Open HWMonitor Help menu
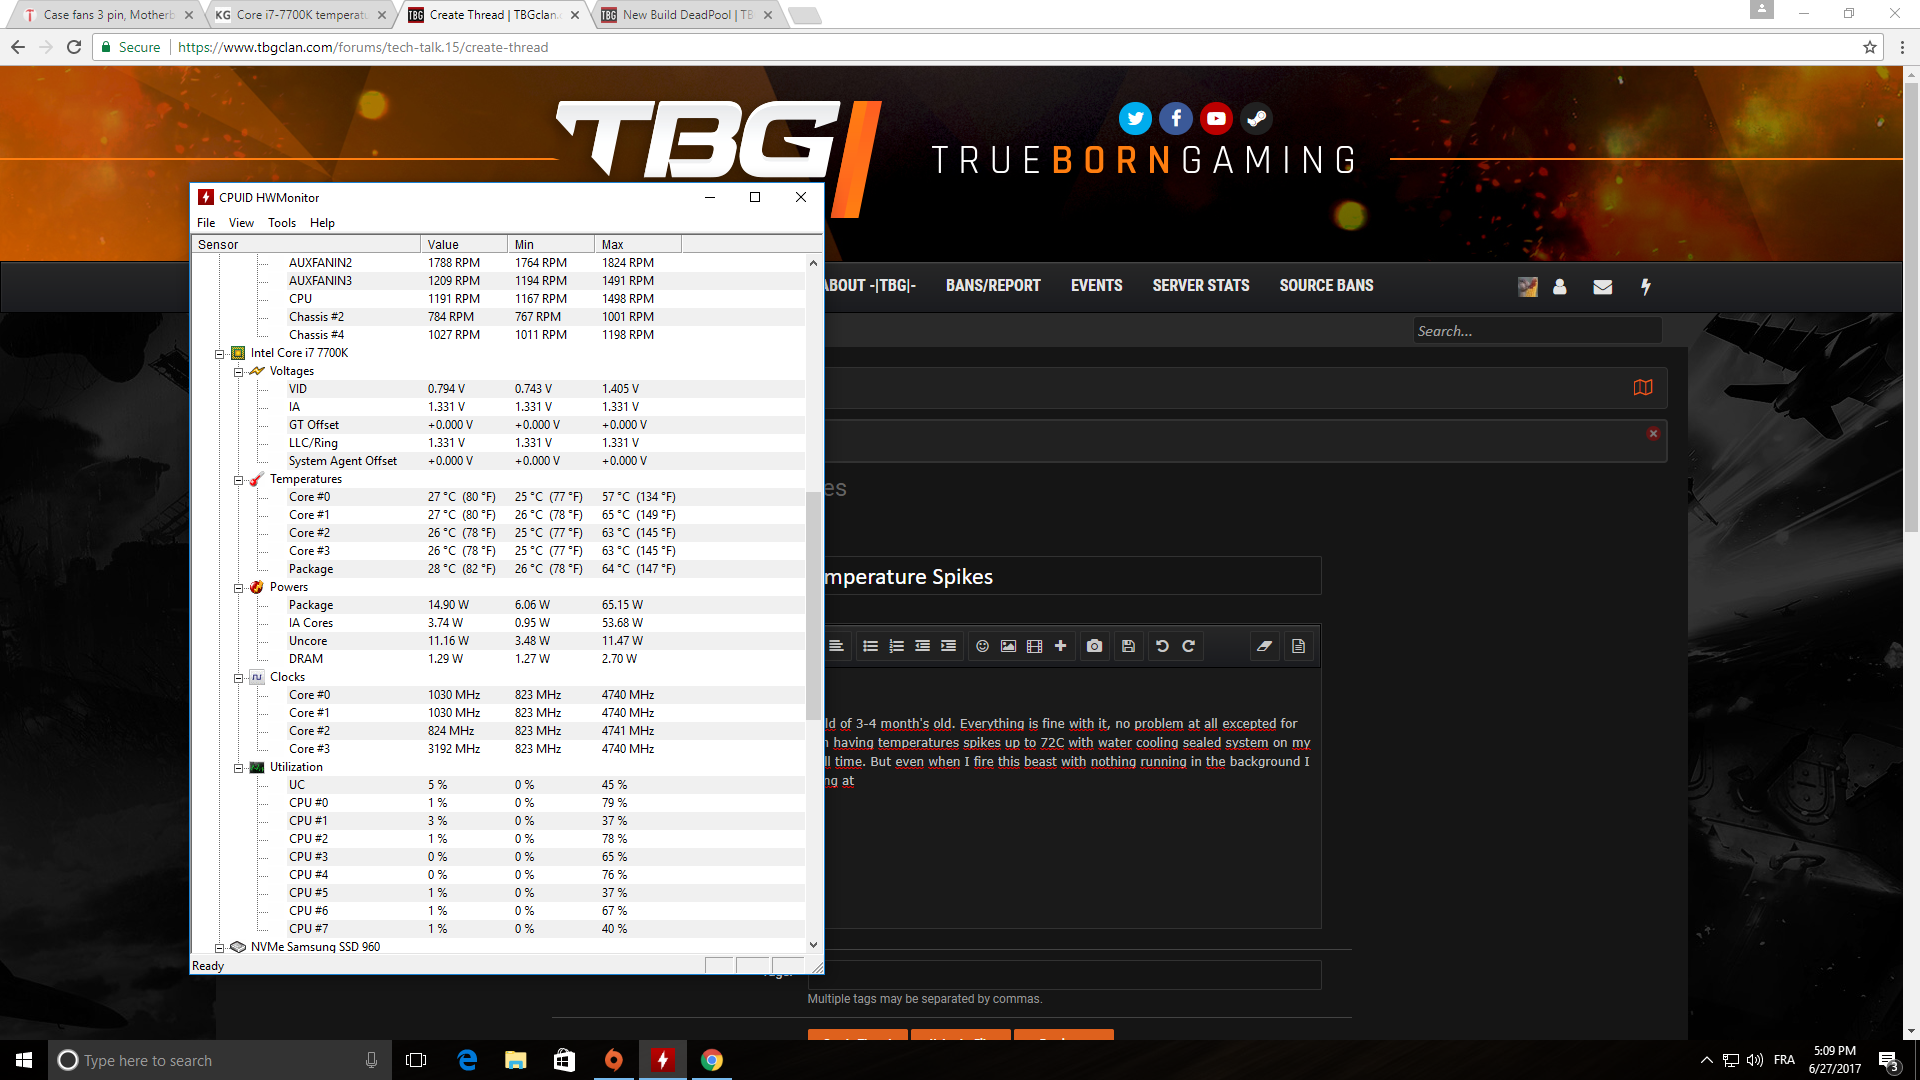 [322, 223]
